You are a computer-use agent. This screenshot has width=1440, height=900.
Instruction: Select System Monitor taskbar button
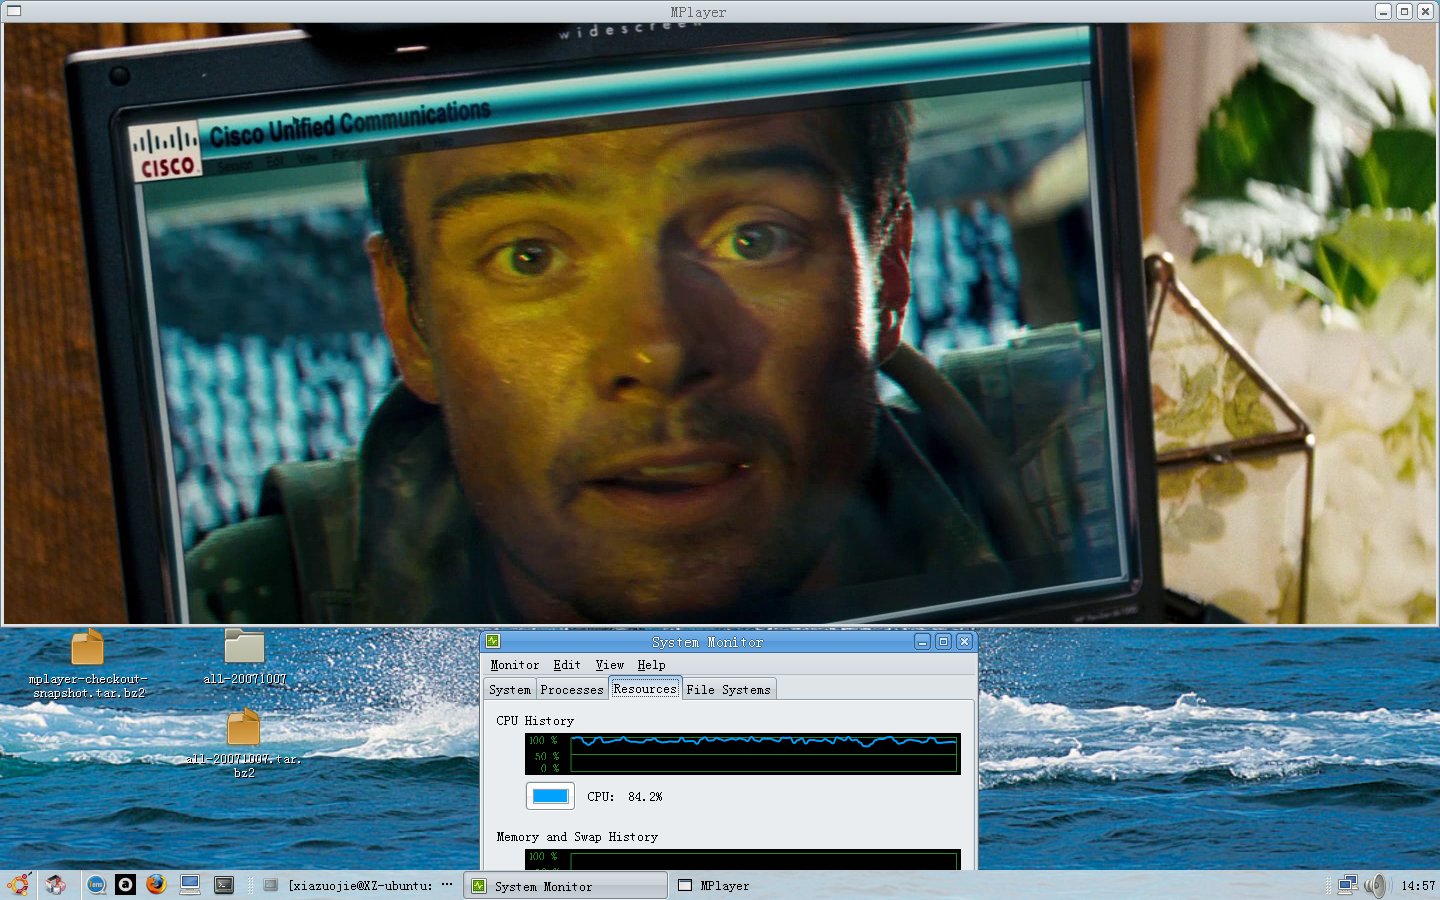click(x=566, y=886)
